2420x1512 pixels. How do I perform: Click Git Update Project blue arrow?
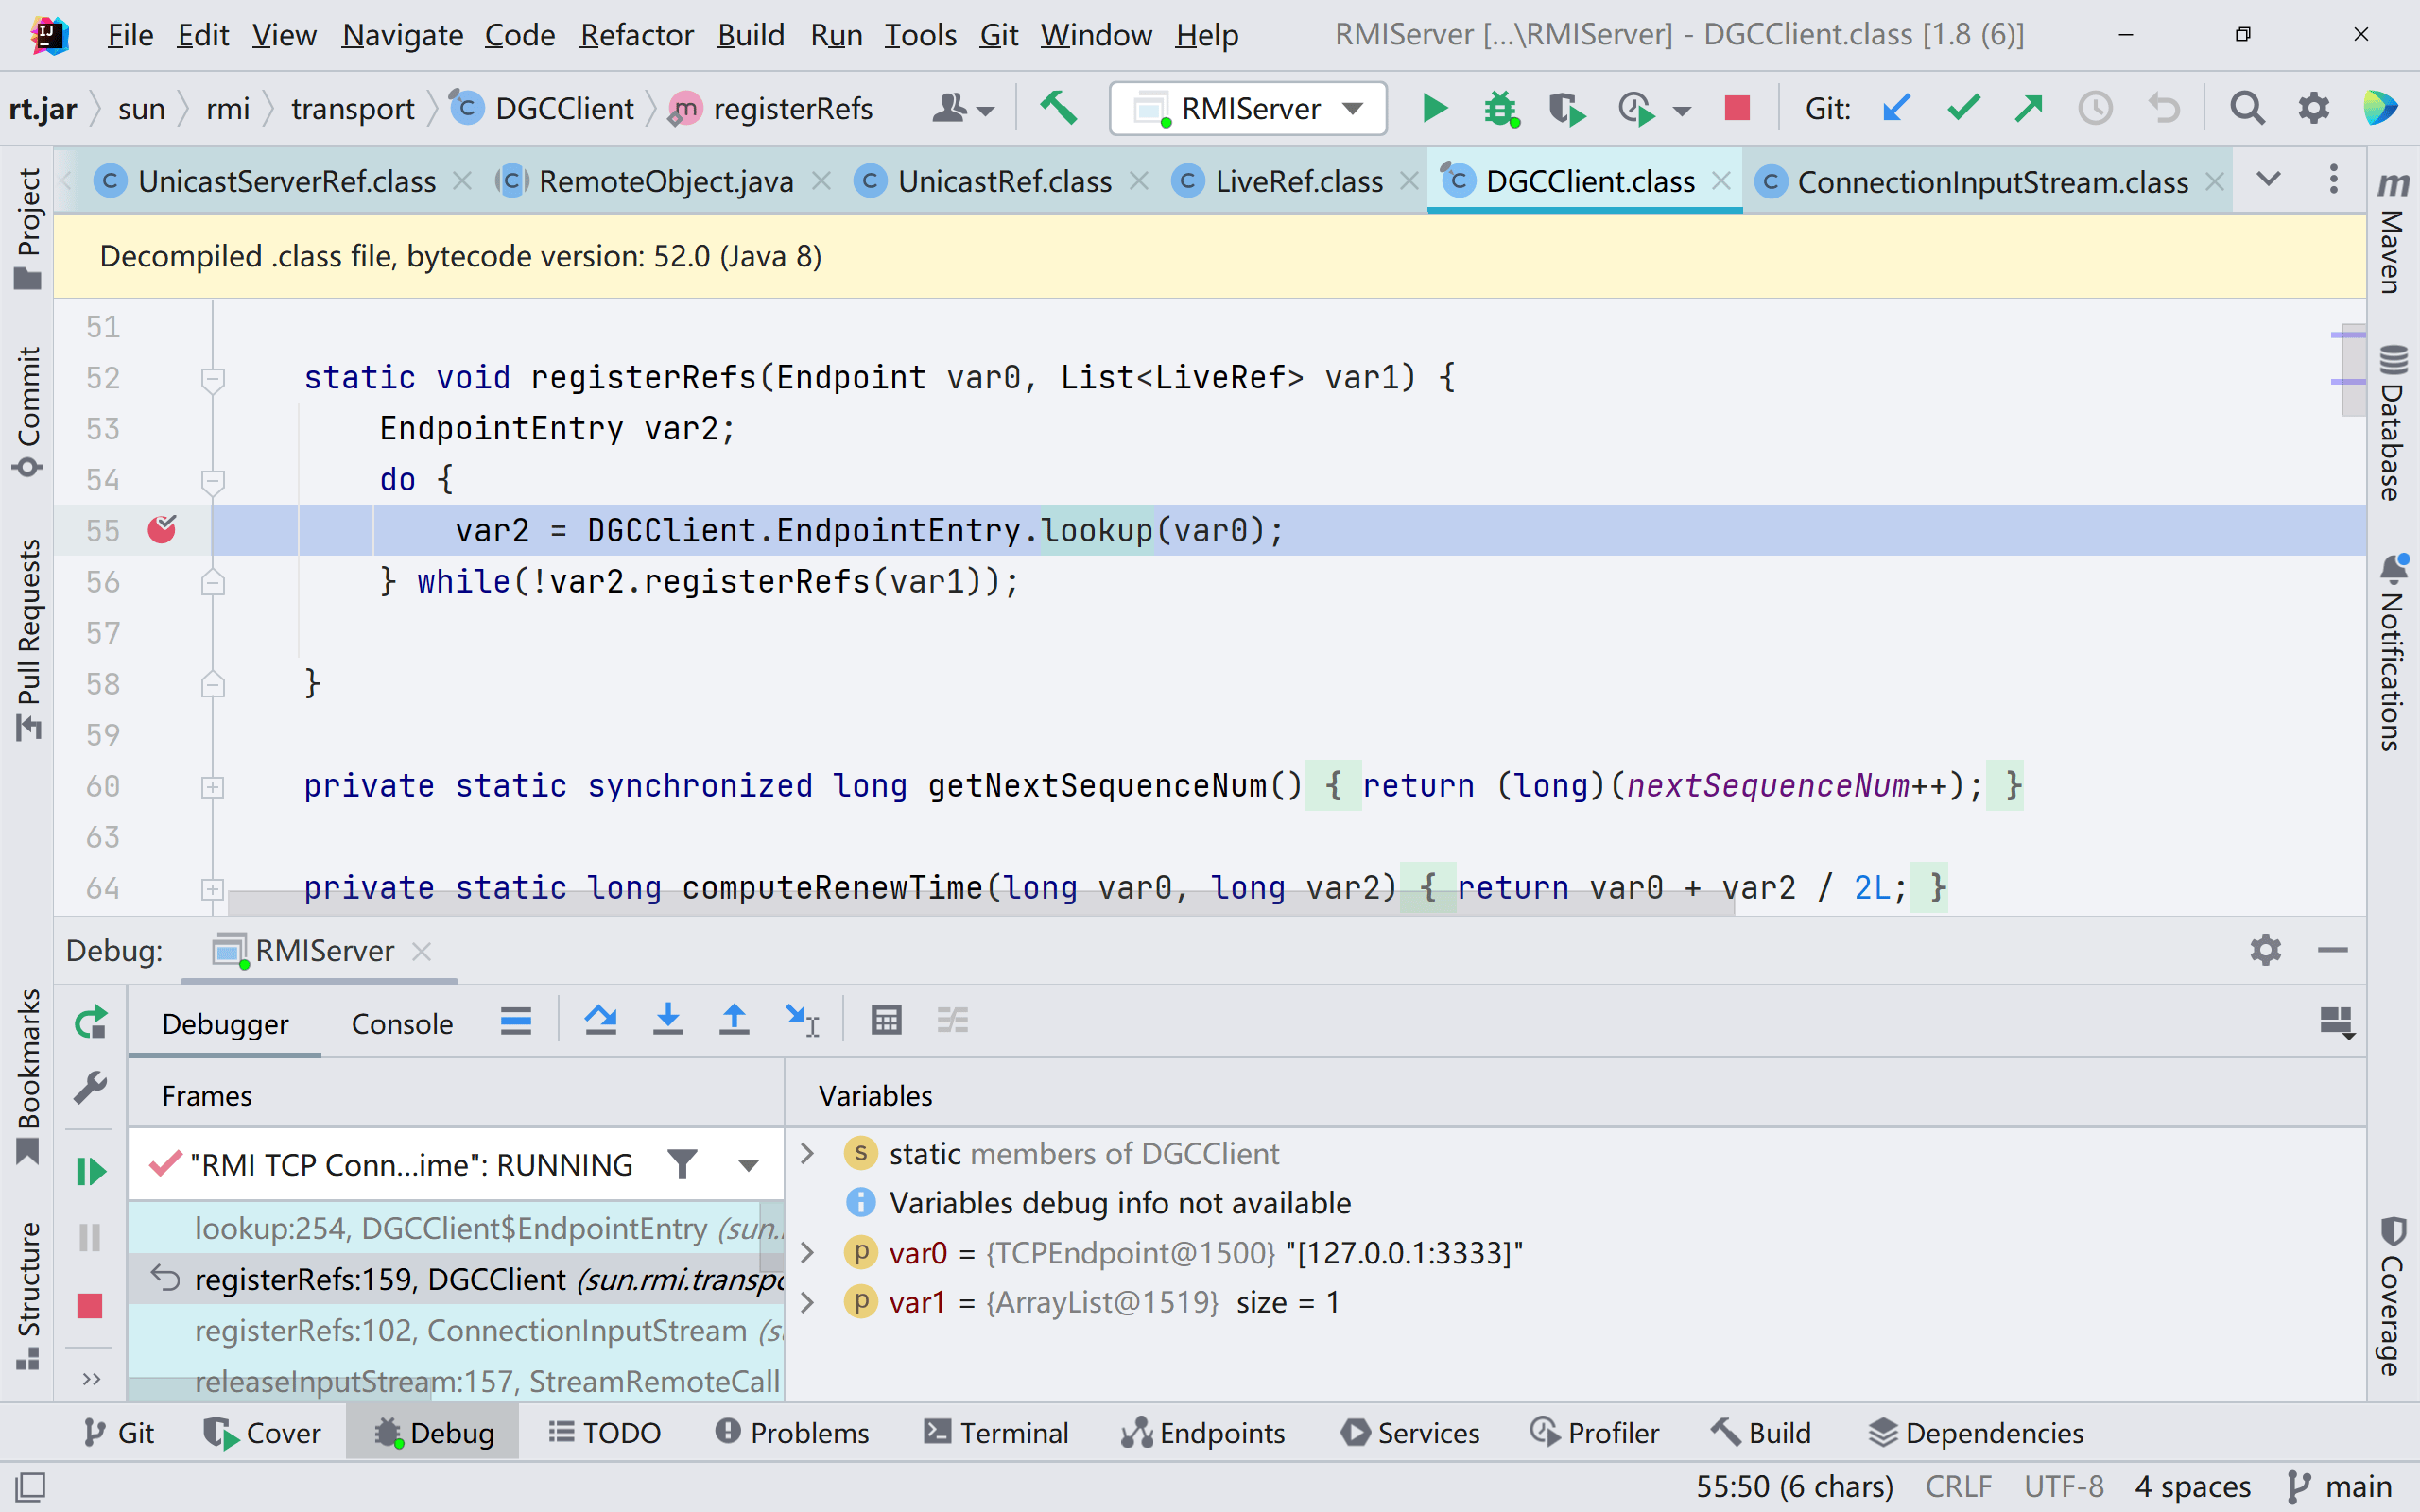tap(1896, 108)
